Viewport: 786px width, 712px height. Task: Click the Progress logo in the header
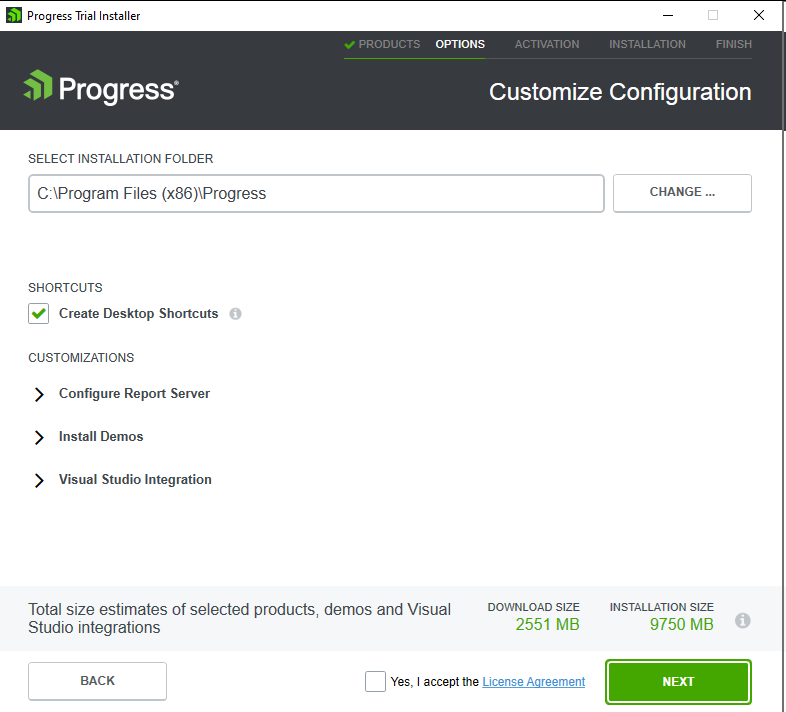(x=101, y=88)
